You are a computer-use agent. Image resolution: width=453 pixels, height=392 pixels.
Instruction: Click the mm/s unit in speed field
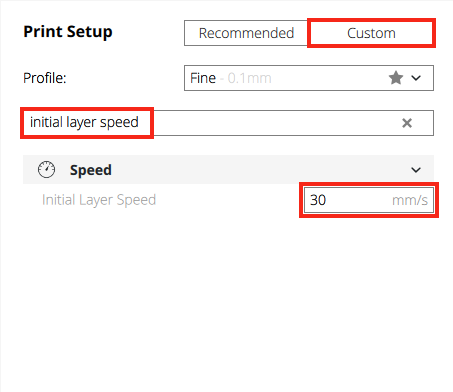coord(410,200)
